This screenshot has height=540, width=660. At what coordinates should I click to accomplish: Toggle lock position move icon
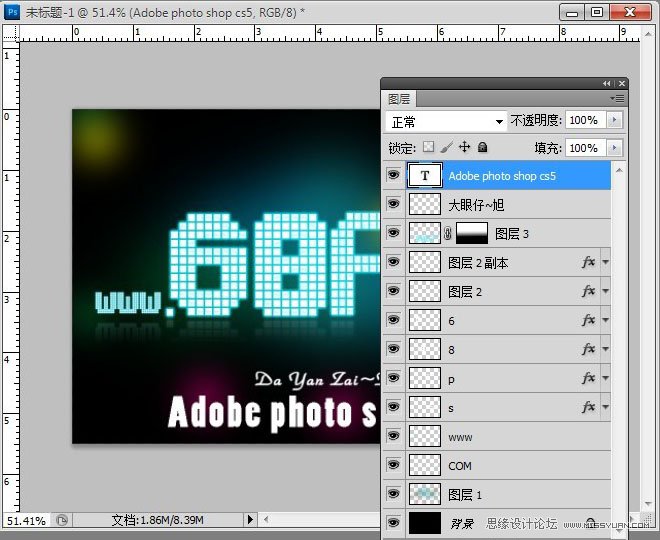464,147
